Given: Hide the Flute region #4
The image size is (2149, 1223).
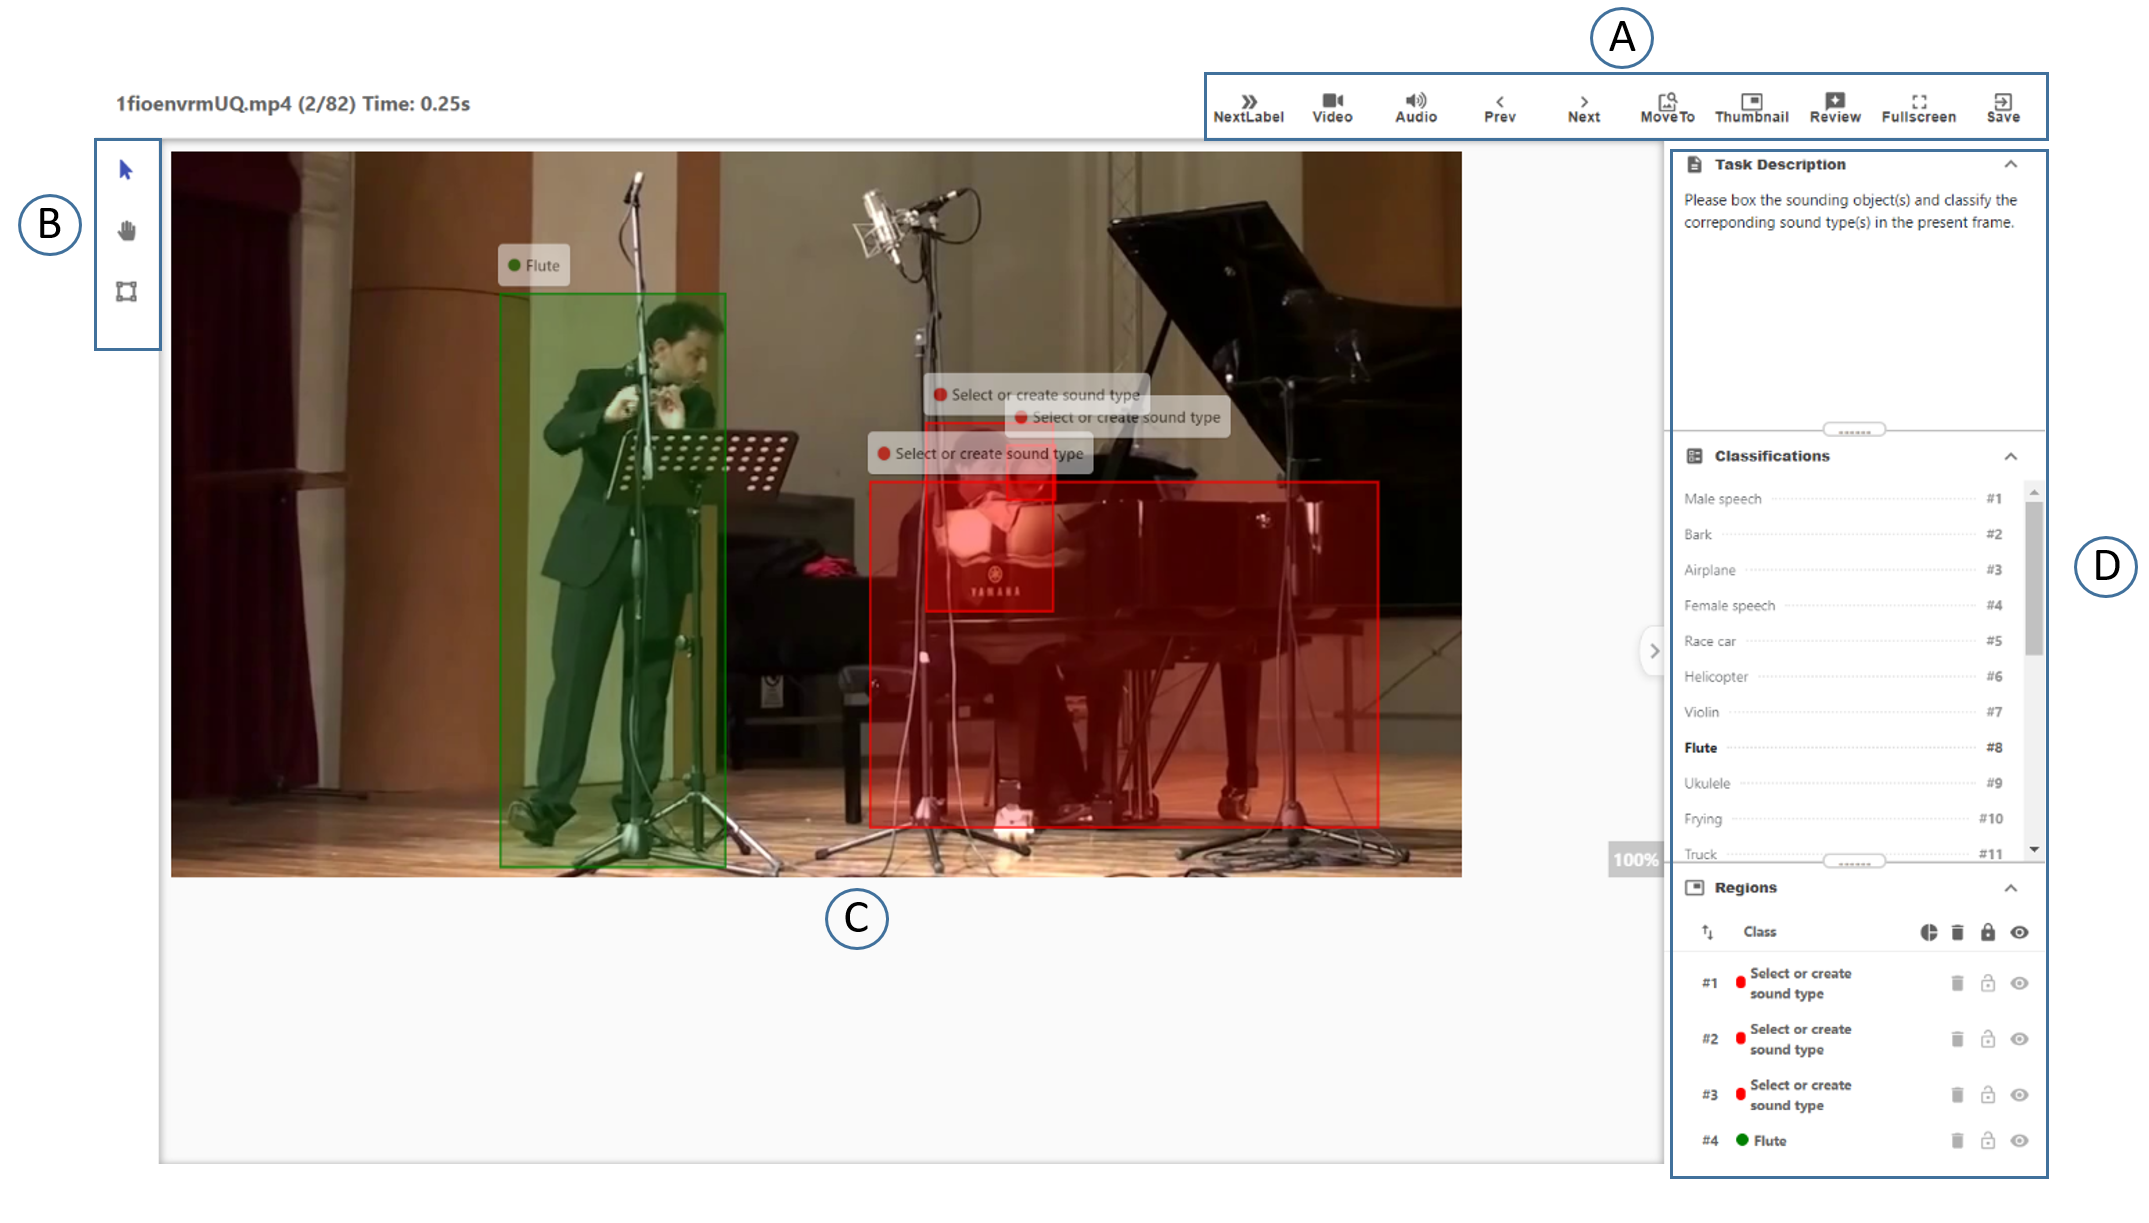Looking at the screenshot, I should click(2020, 1141).
